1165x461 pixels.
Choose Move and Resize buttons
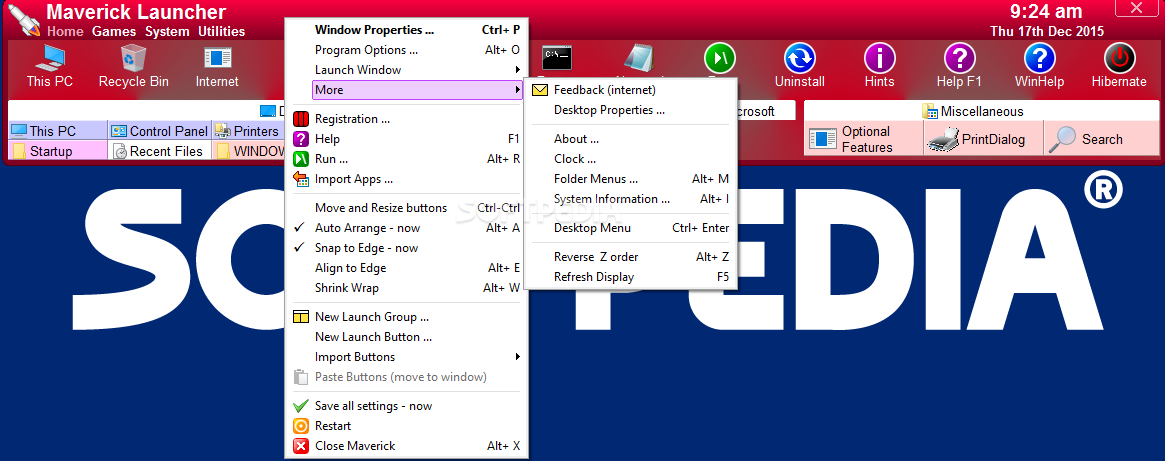tap(406, 208)
